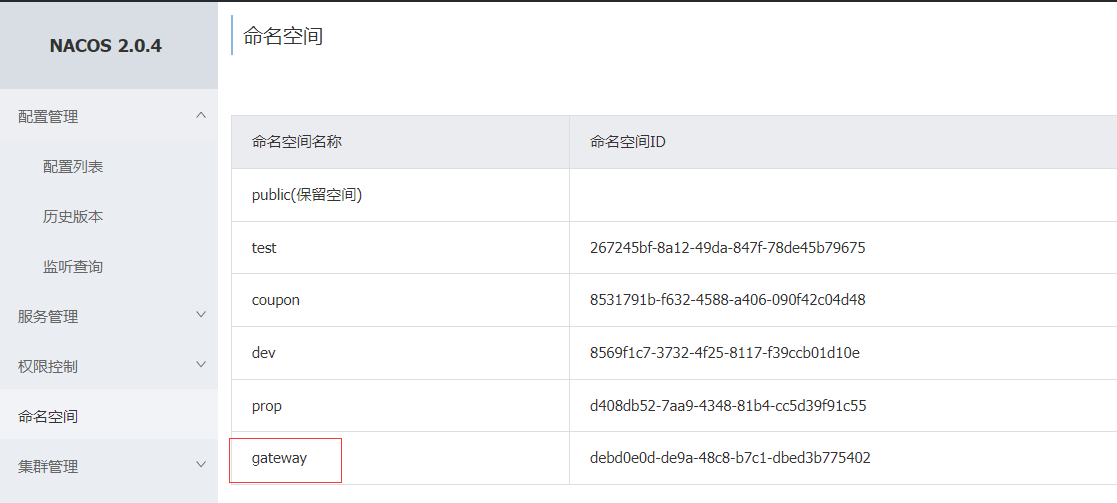This screenshot has width=1117, height=503.
Task: Click the dev namespace ID value
Action: [x=725, y=353]
